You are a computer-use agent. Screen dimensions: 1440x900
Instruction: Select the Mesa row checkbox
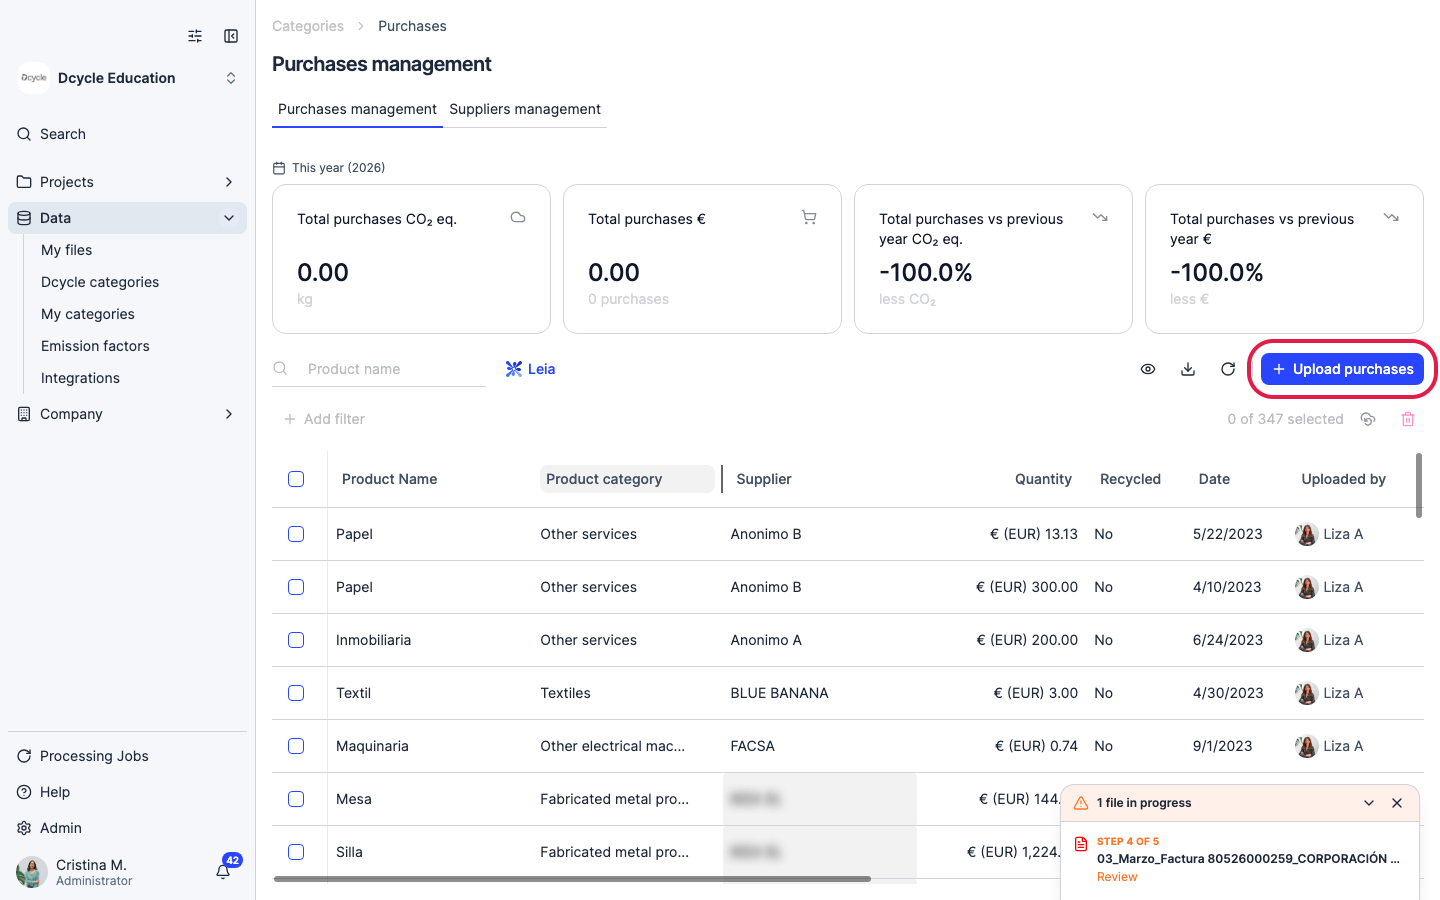[x=296, y=799]
